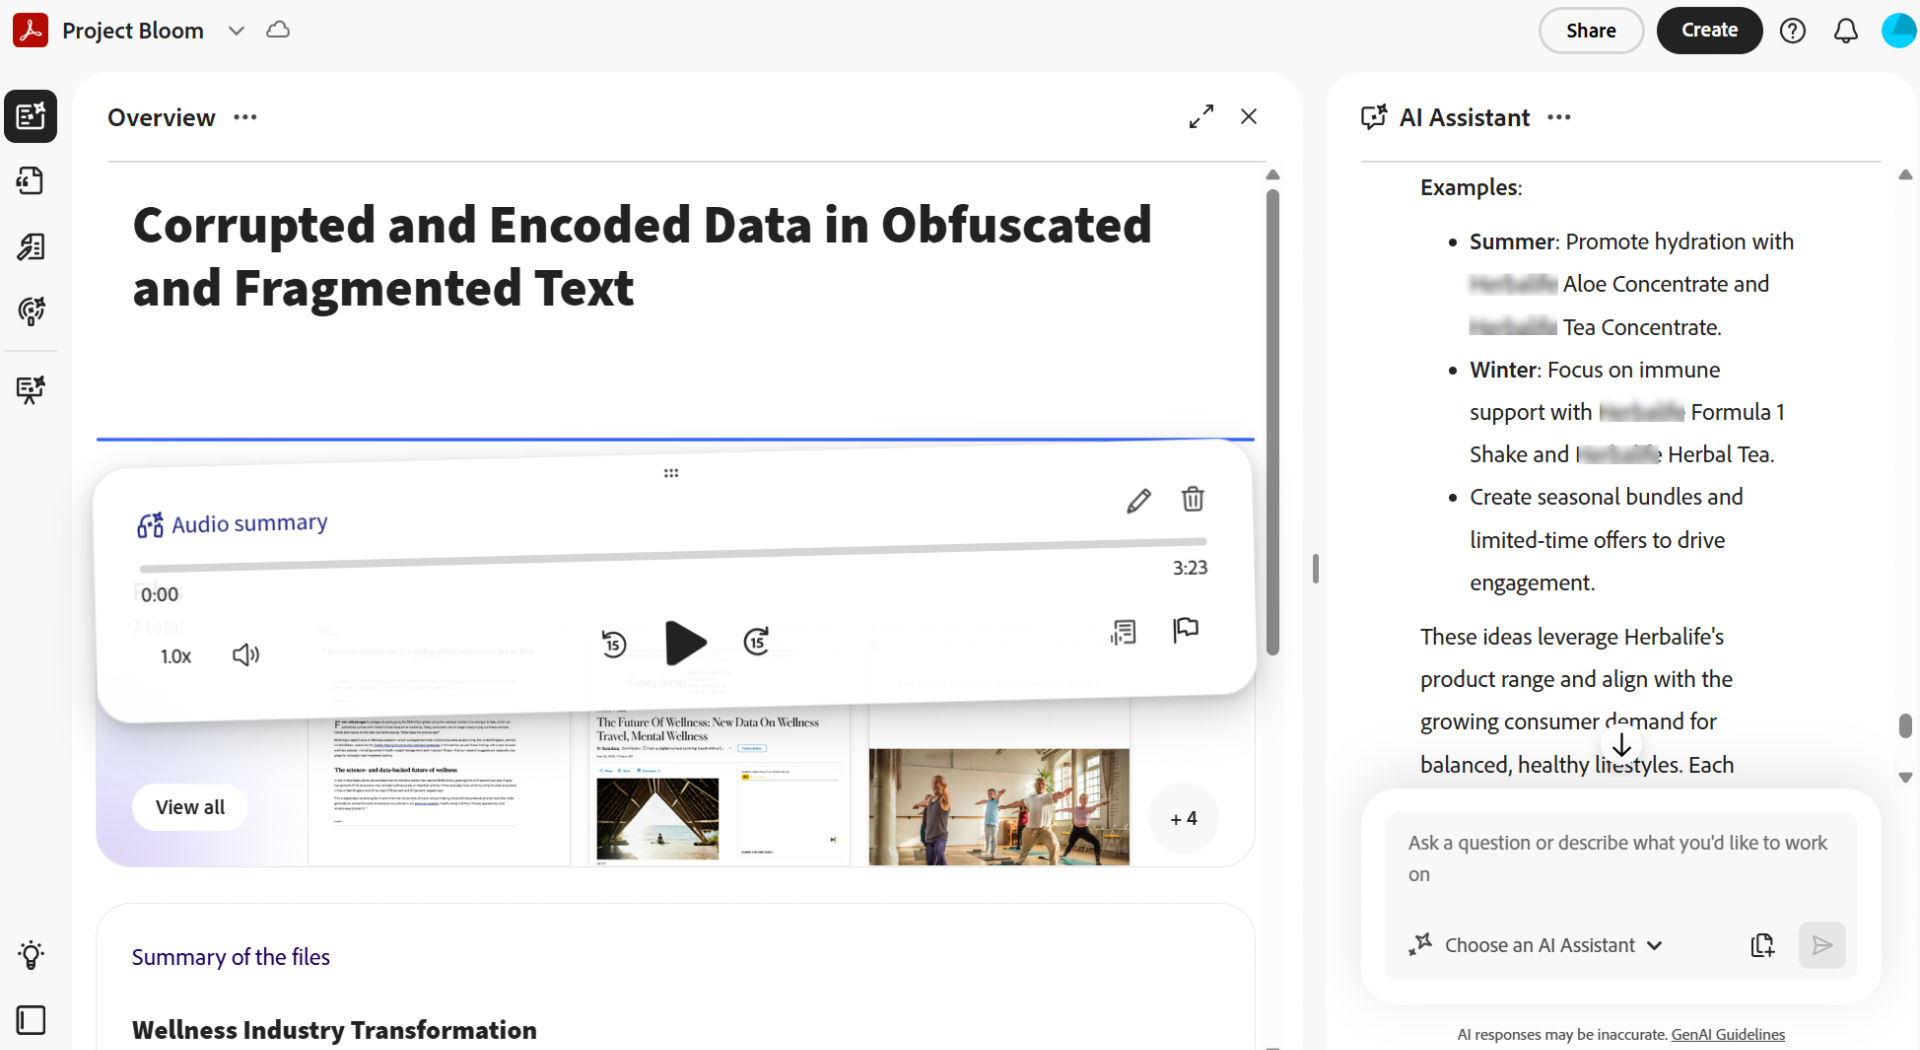1920x1050 pixels.
Task: Open the Project Bloom dropdown
Action: click(236, 31)
